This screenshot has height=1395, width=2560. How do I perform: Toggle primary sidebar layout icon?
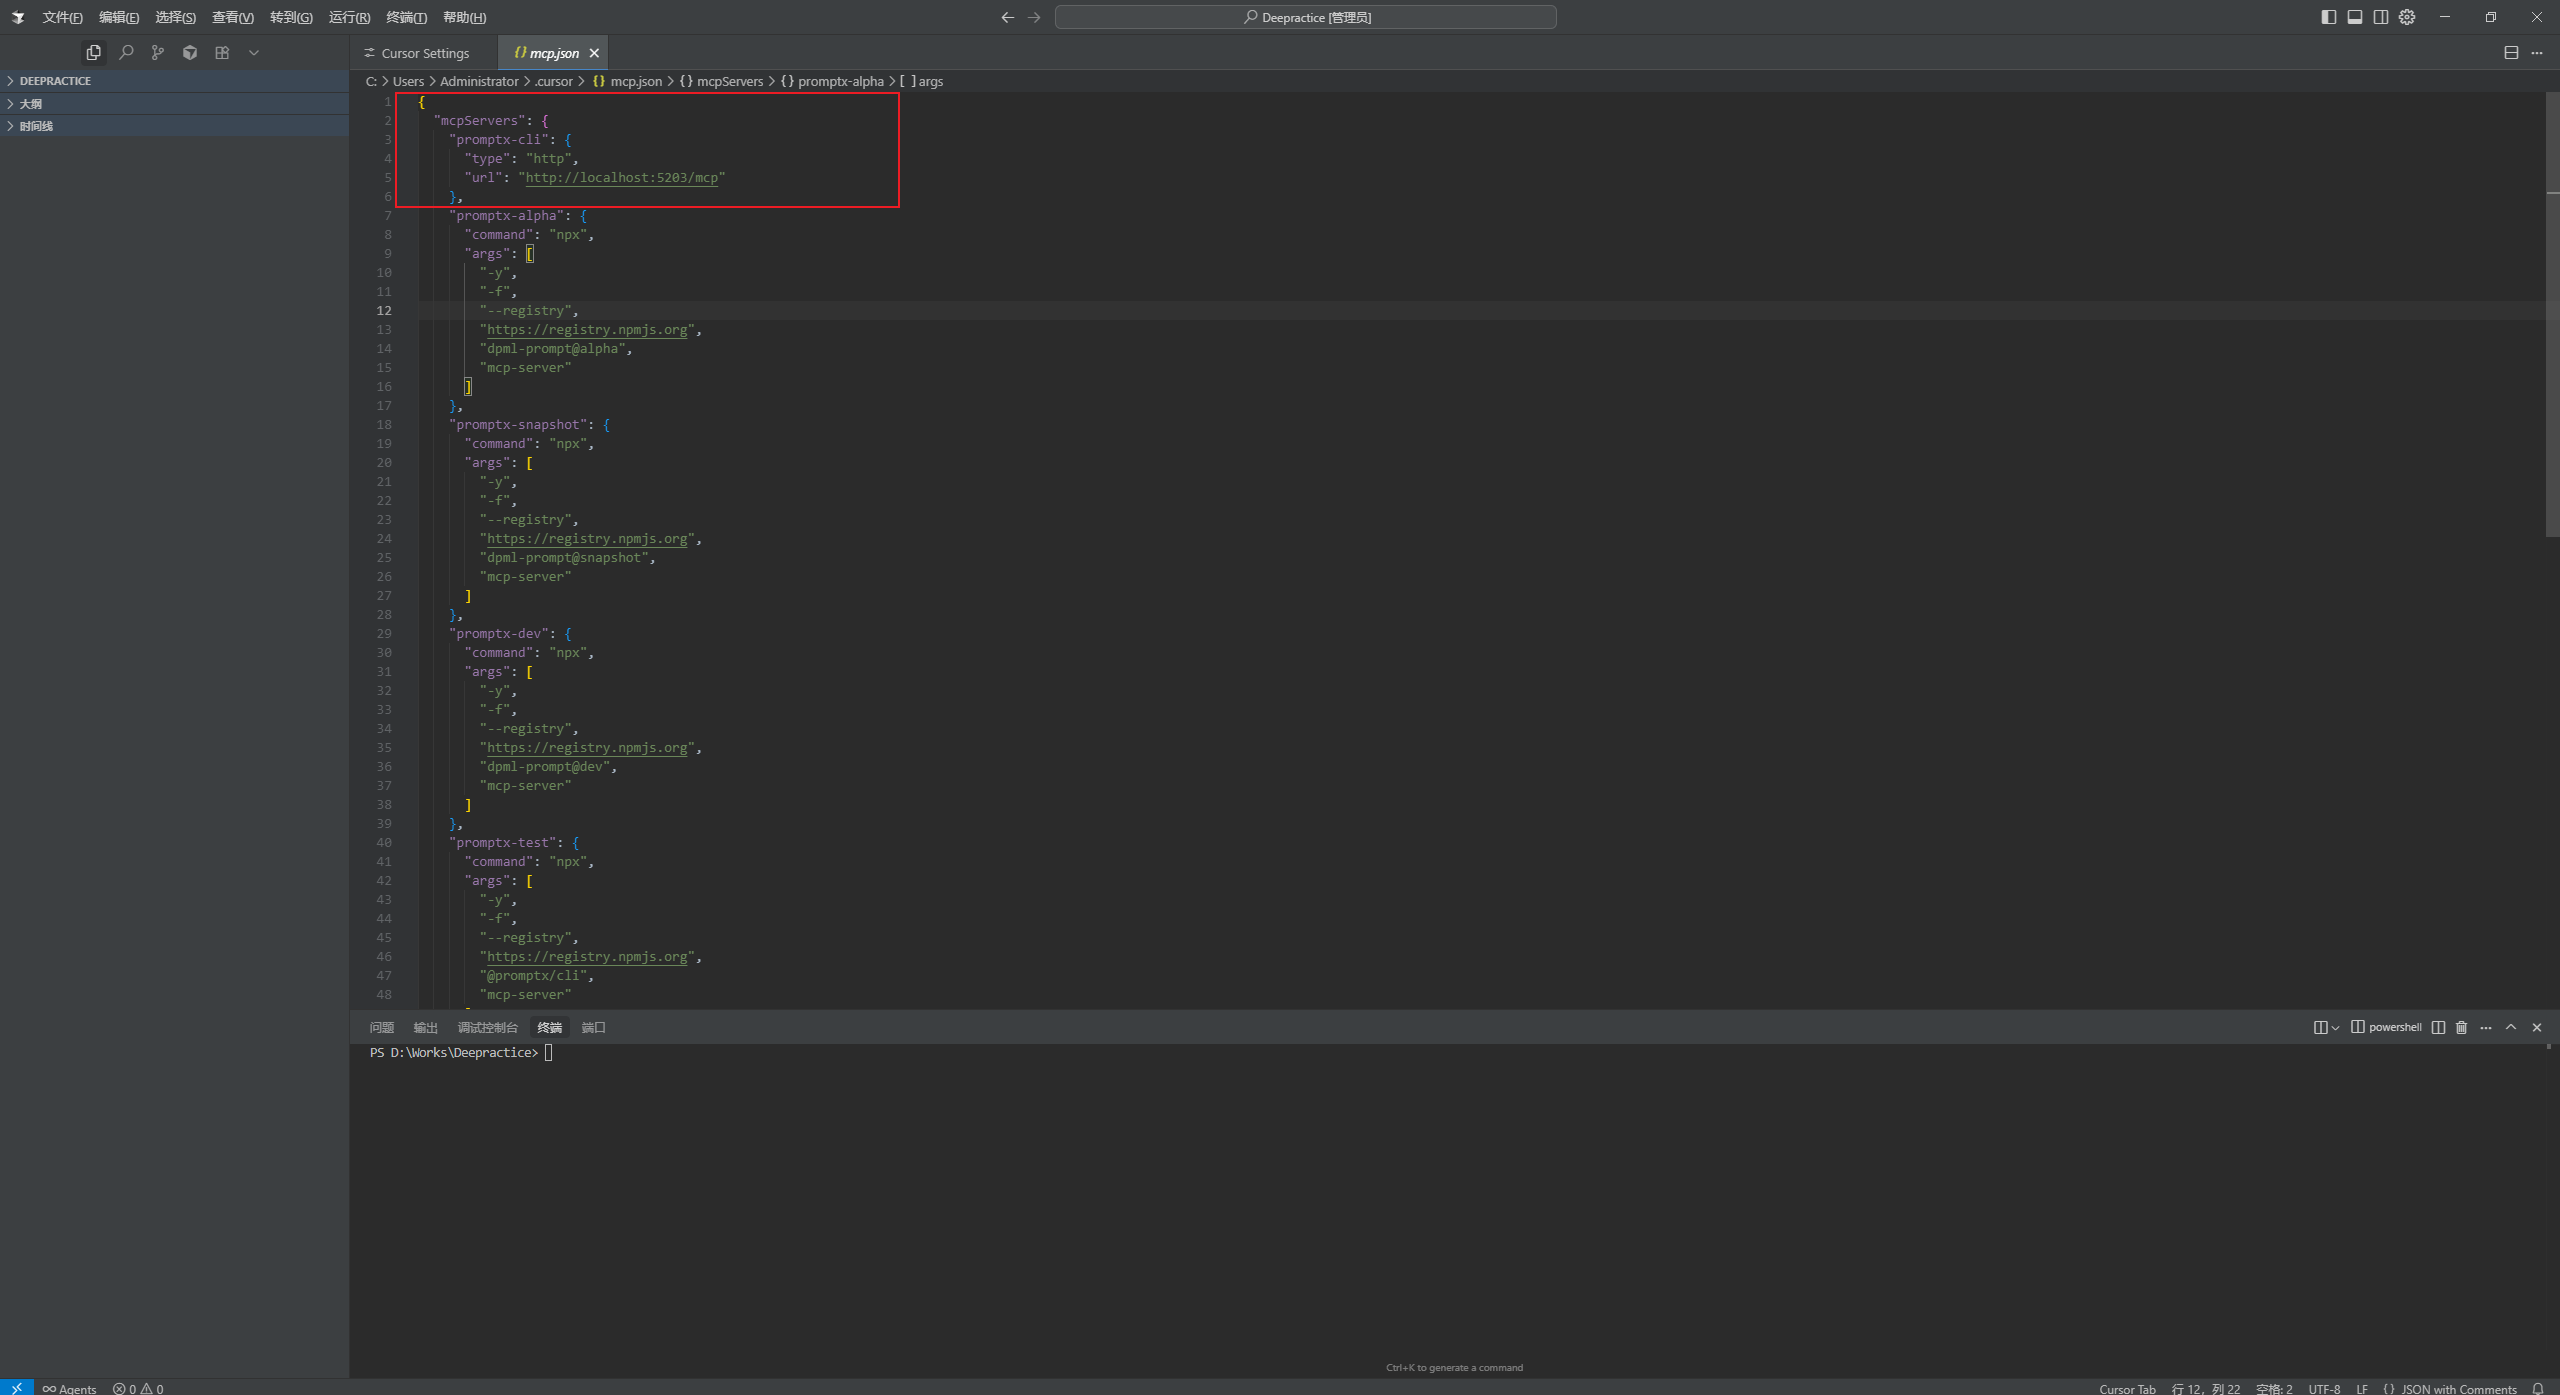(2329, 17)
